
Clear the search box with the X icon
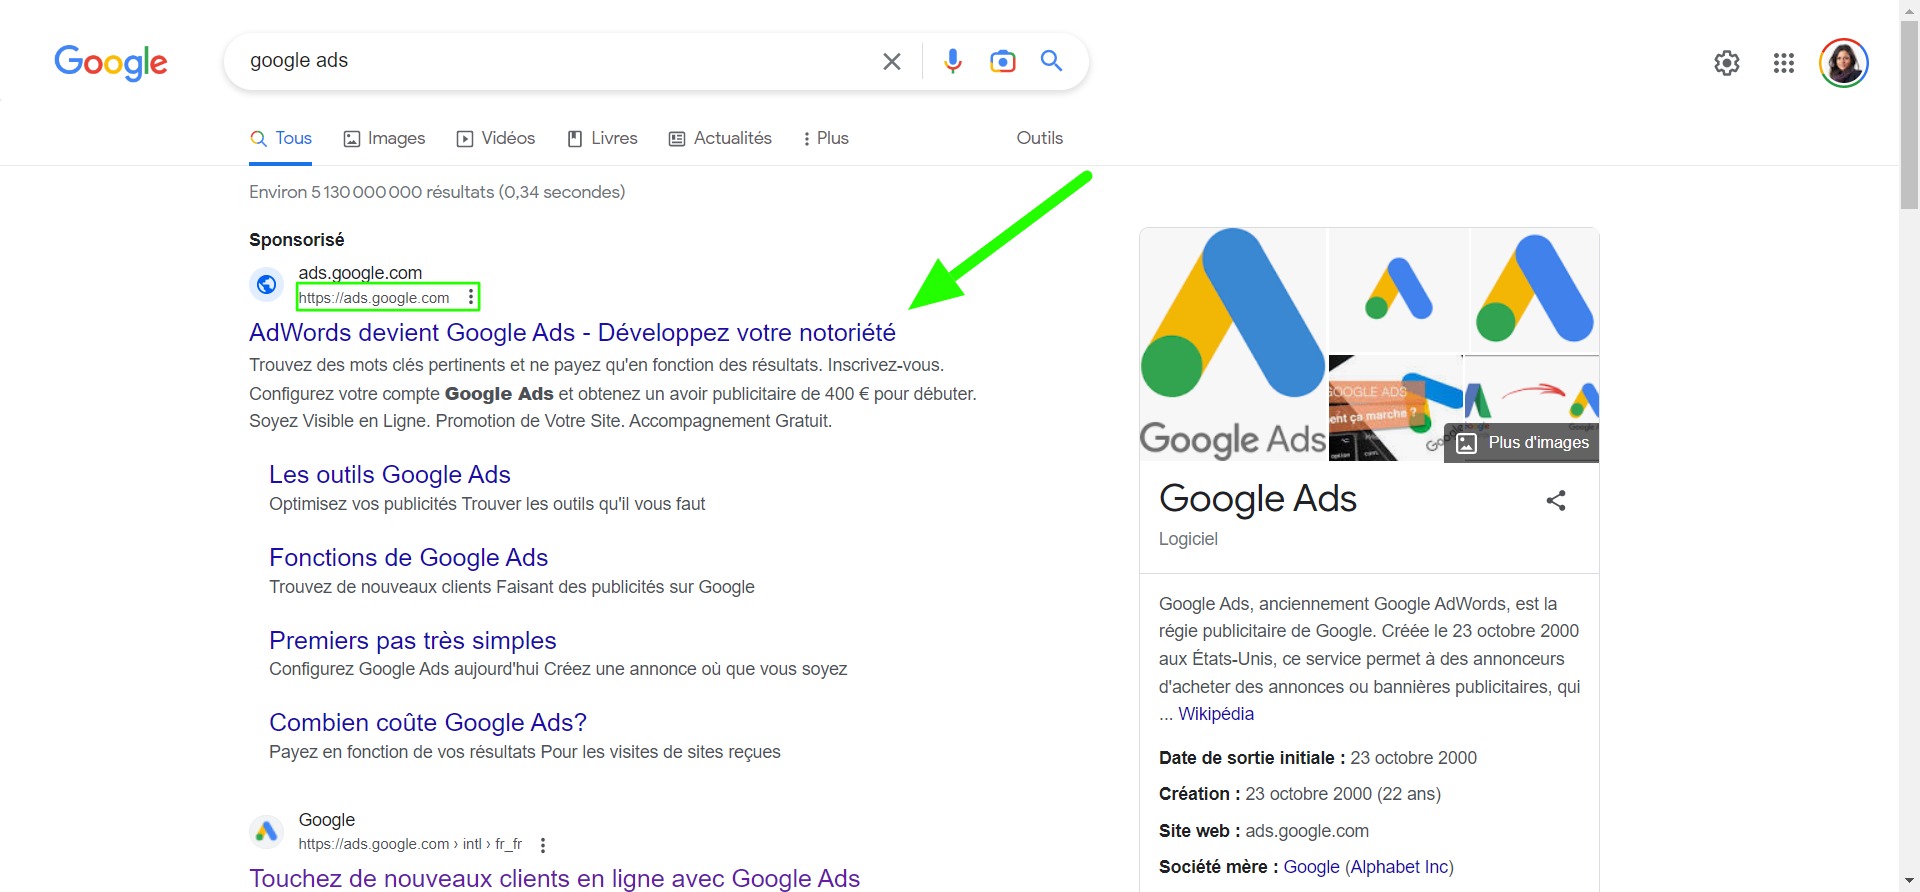pos(891,62)
